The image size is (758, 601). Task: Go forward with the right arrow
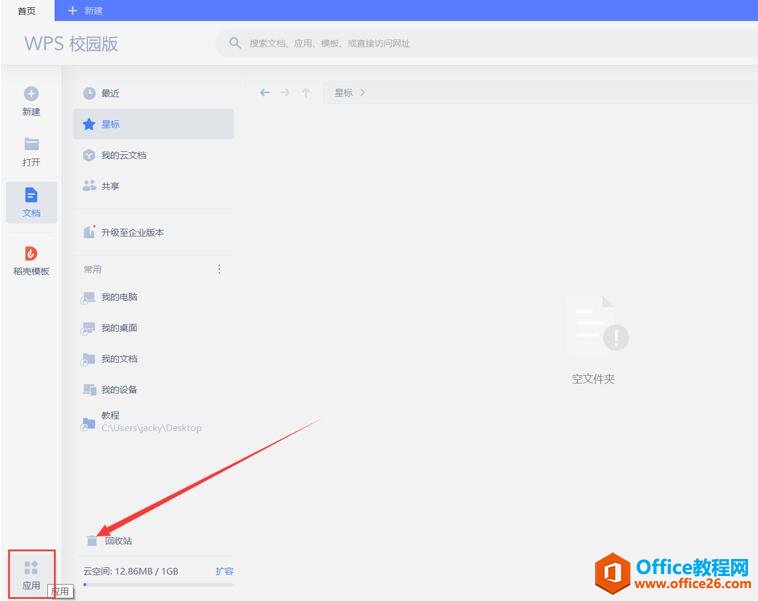[285, 92]
